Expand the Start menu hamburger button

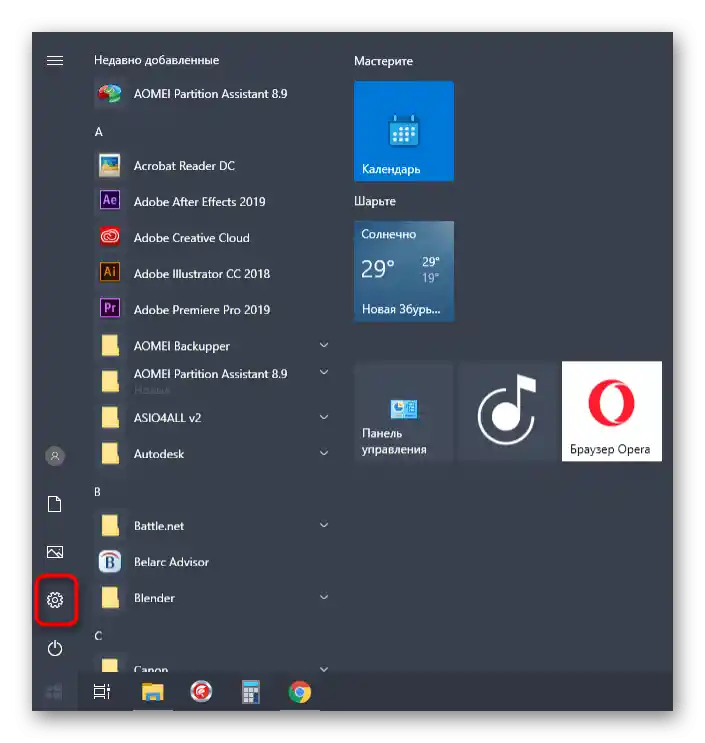point(55,61)
